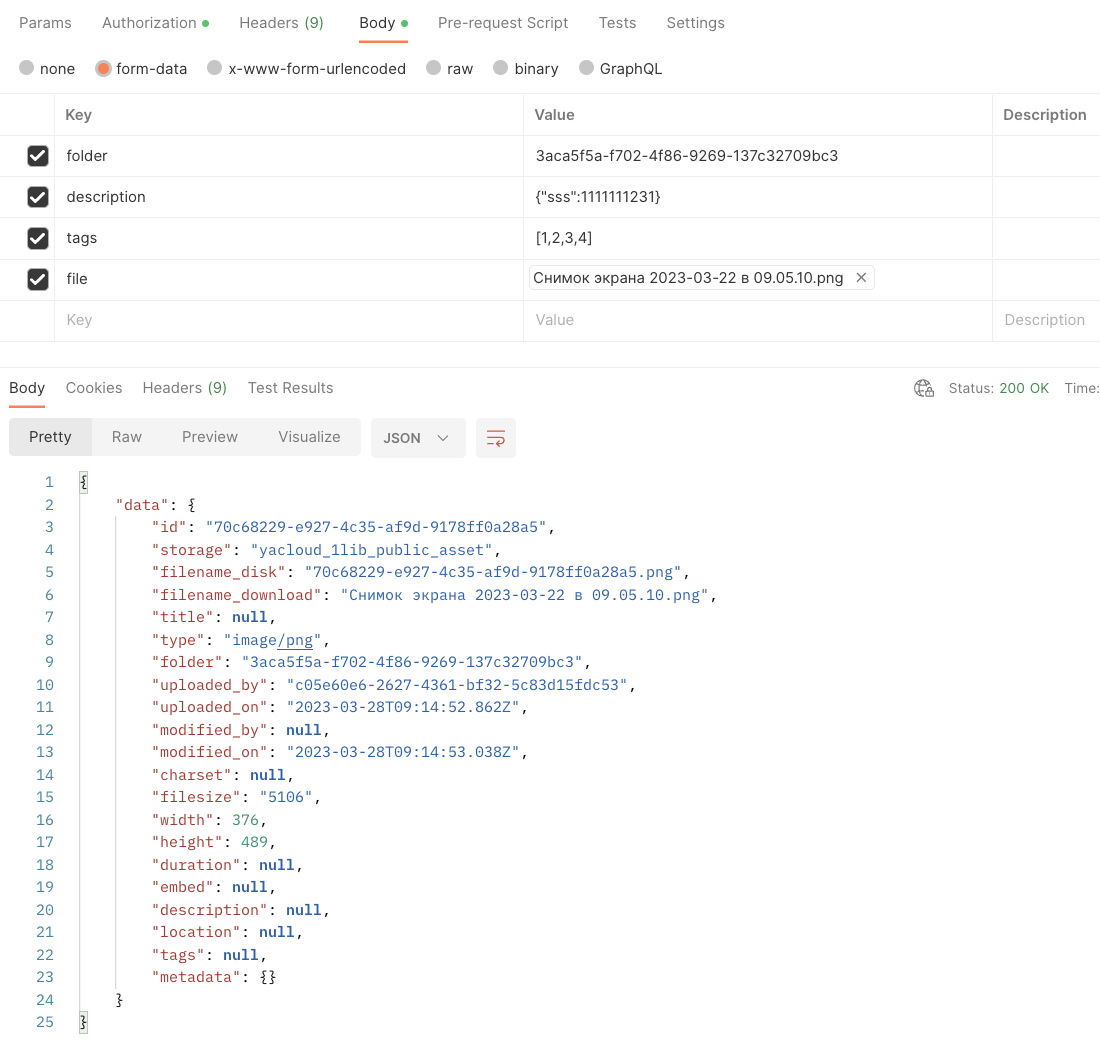View response Cookies
1100x1055 pixels.
point(93,388)
